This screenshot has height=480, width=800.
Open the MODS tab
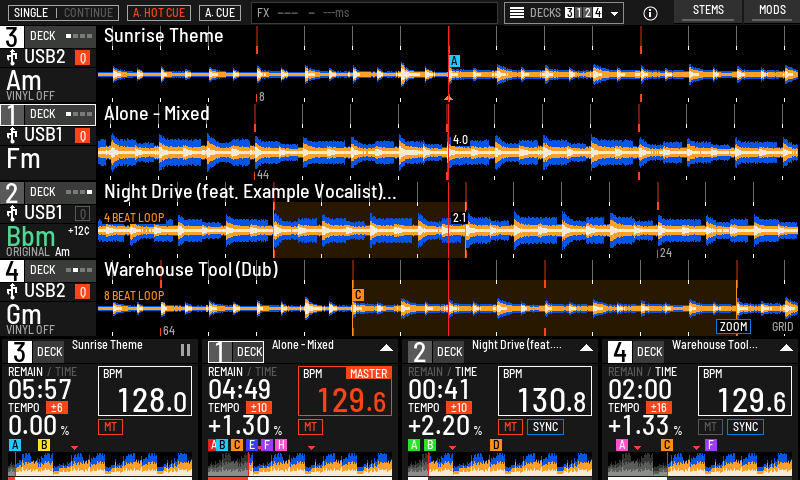(772, 11)
